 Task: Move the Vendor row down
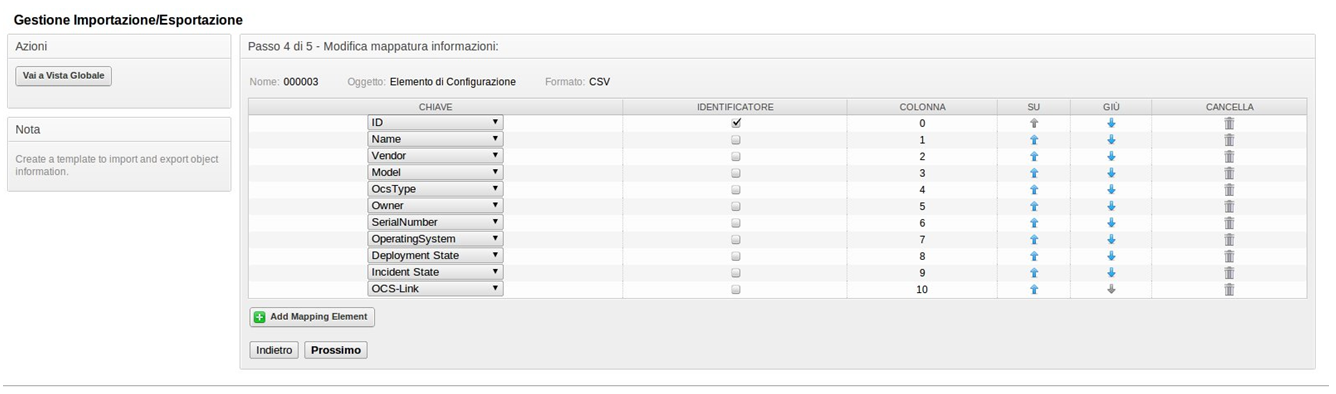coord(1111,156)
